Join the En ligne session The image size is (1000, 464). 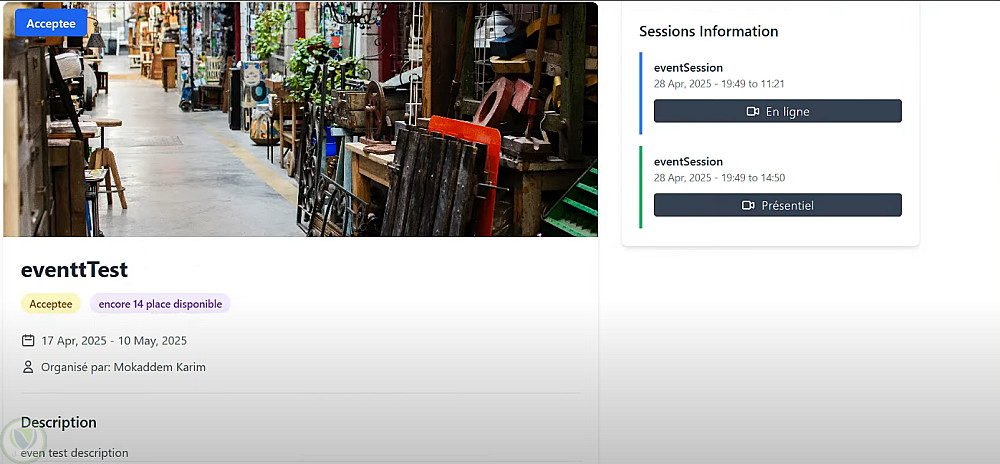coord(777,111)
